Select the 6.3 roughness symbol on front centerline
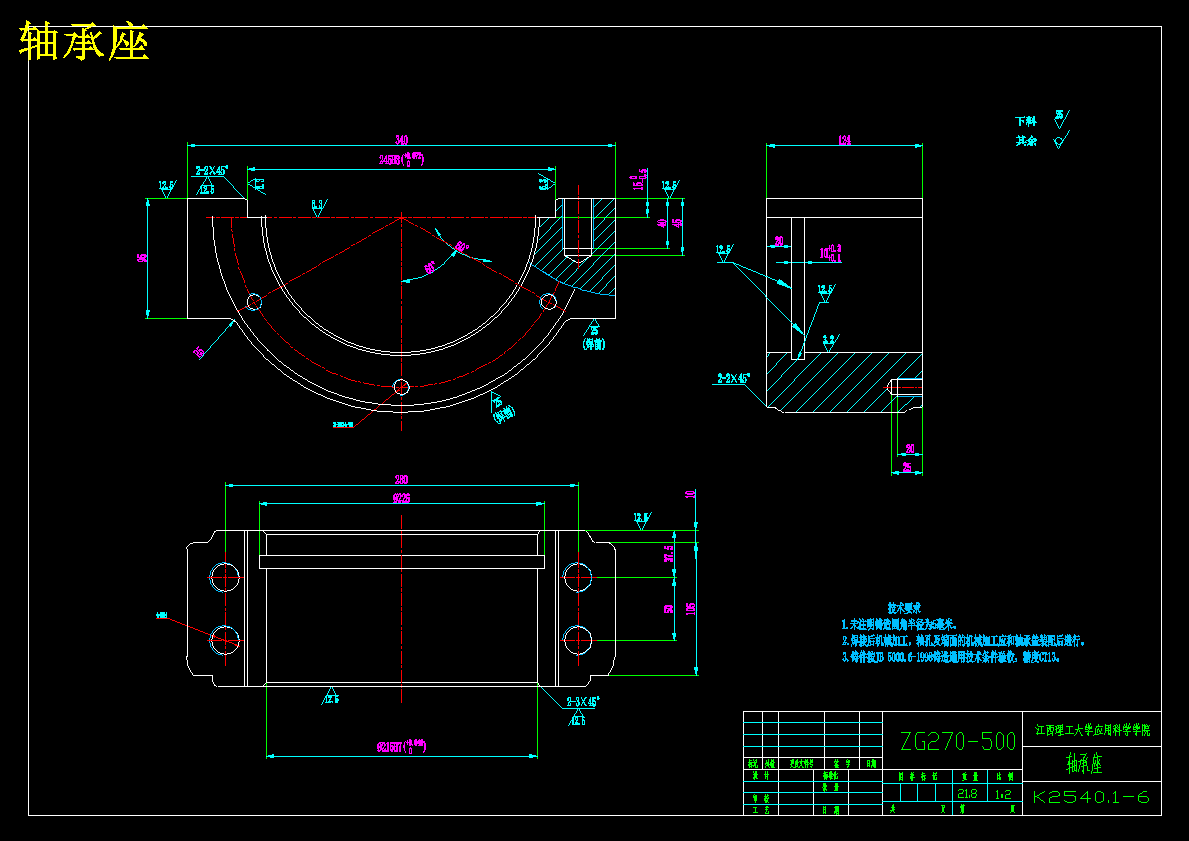This screenshot has height=841, width=1189. coord(319,207)
